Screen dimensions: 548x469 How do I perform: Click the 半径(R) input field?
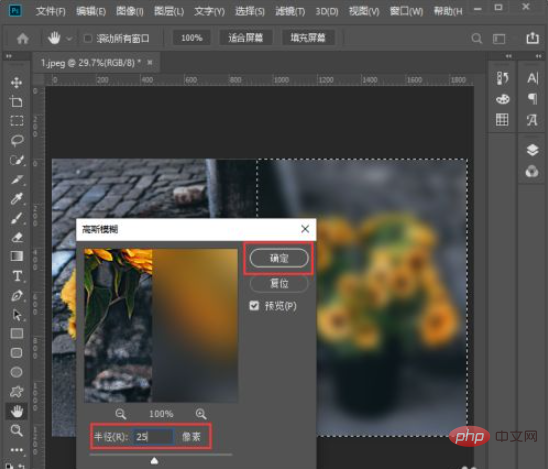tap(153, 436)
